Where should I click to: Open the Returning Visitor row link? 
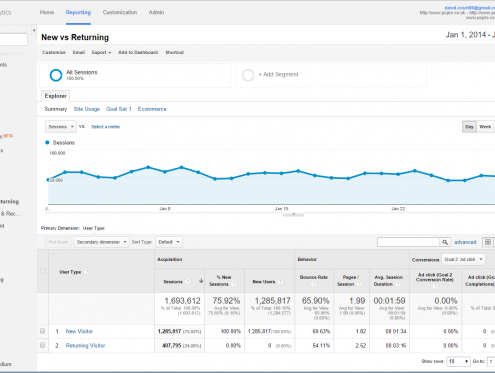pos(85,346)
